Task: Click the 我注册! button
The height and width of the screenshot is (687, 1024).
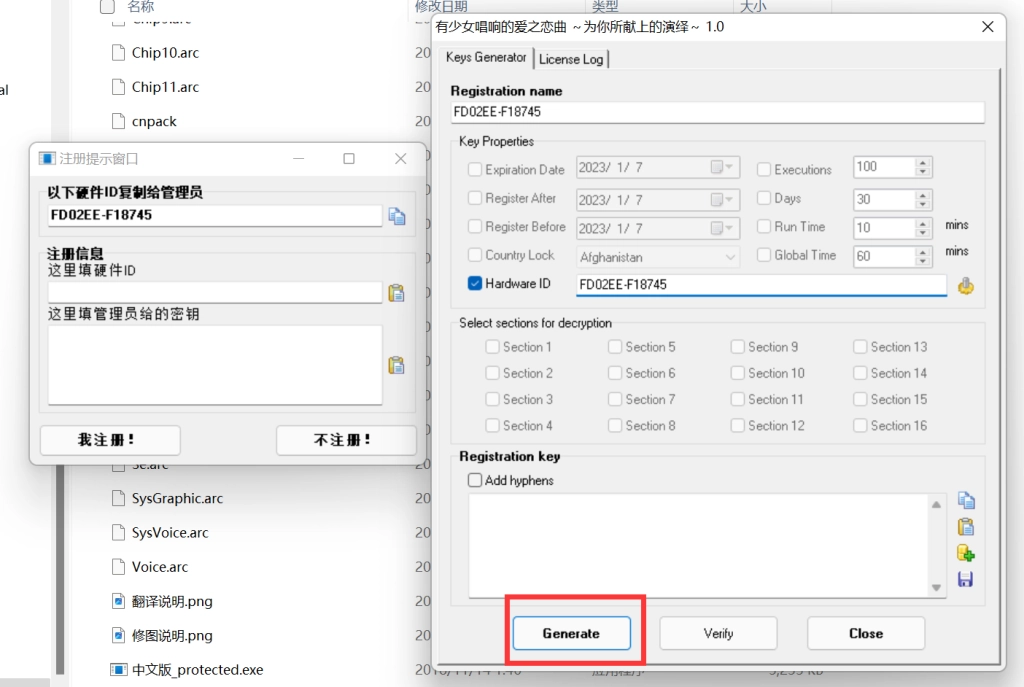Action: point(110,440)
